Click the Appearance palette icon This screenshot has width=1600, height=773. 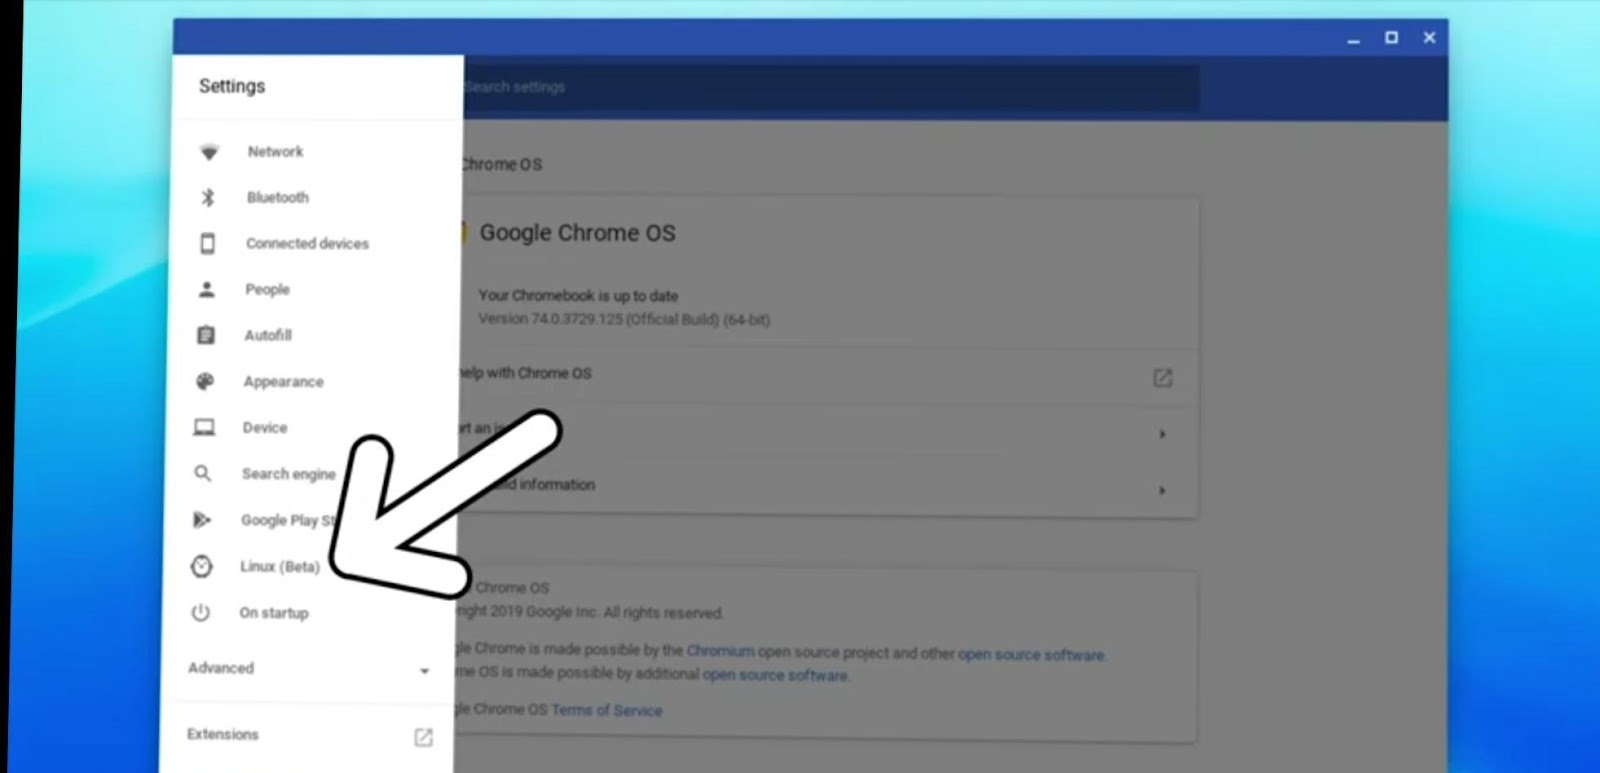pos(205,381)
